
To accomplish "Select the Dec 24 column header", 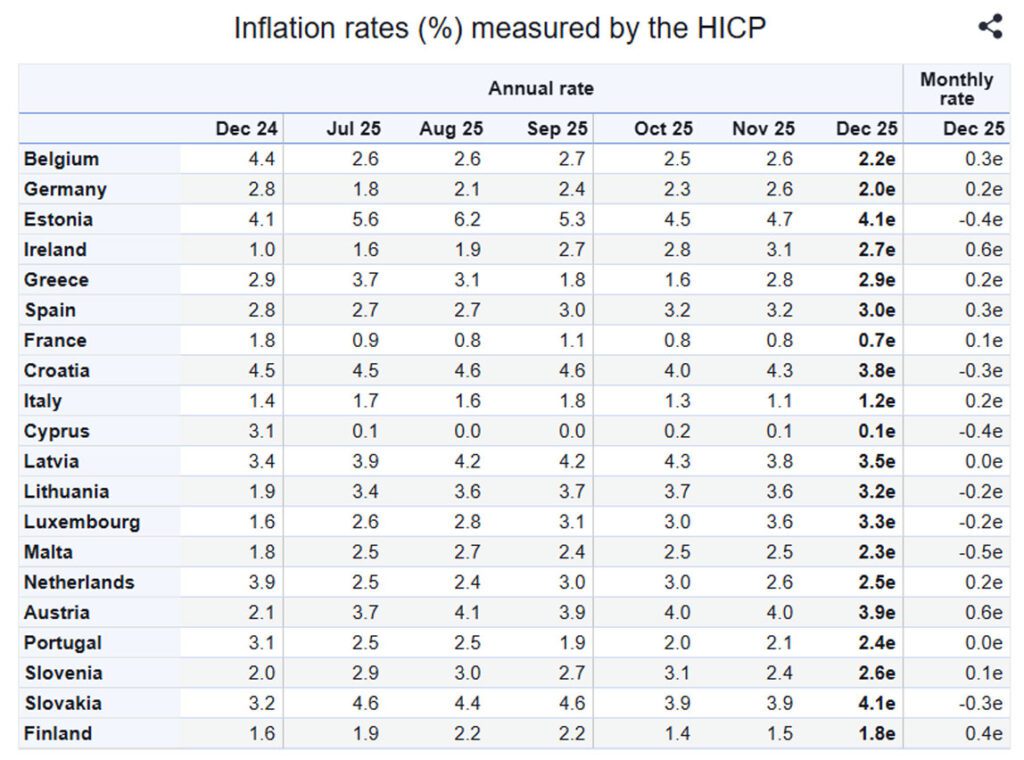I will click(x=247, y=128).
